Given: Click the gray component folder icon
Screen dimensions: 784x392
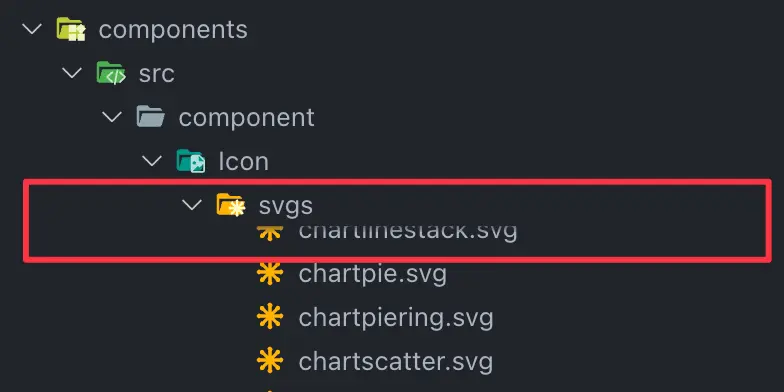Looking at the screenshot, I should click(150, 117).
